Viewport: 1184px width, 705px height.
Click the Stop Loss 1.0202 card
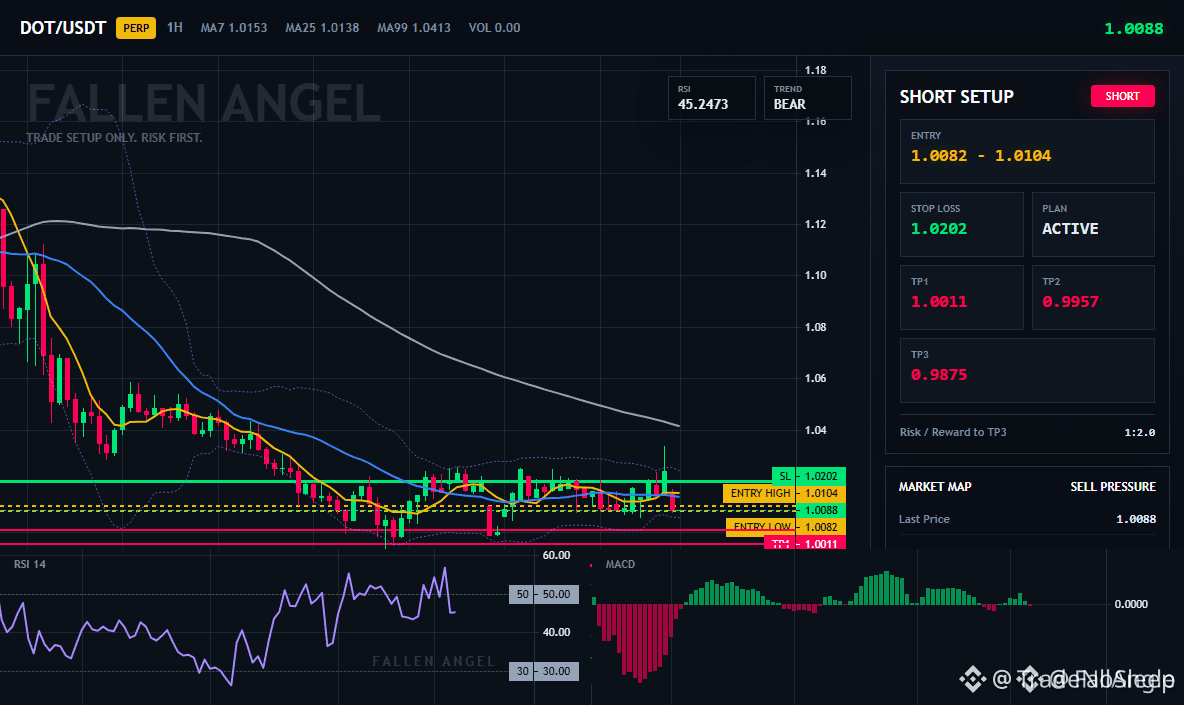tap(961, 225)
